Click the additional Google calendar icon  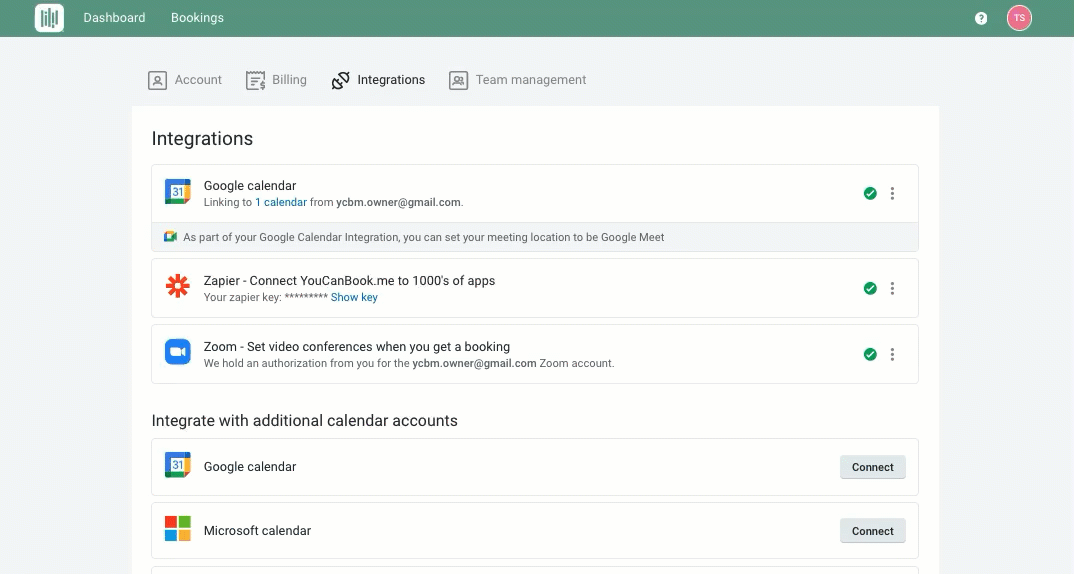point(177,465)
